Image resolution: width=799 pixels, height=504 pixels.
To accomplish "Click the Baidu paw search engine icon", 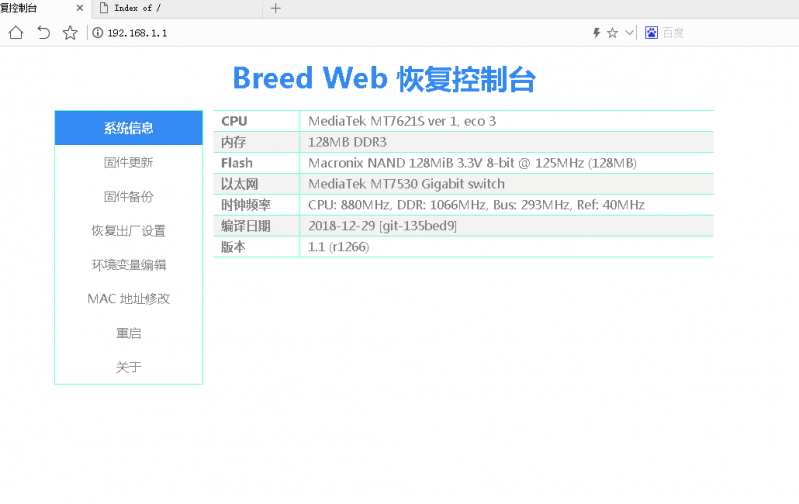I will [651, 33].
